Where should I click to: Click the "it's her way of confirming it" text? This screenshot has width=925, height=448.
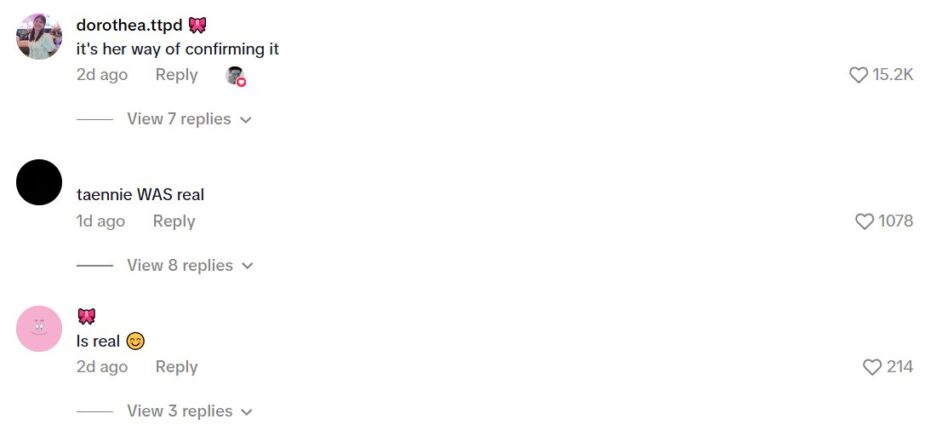[x=177, y=49]
